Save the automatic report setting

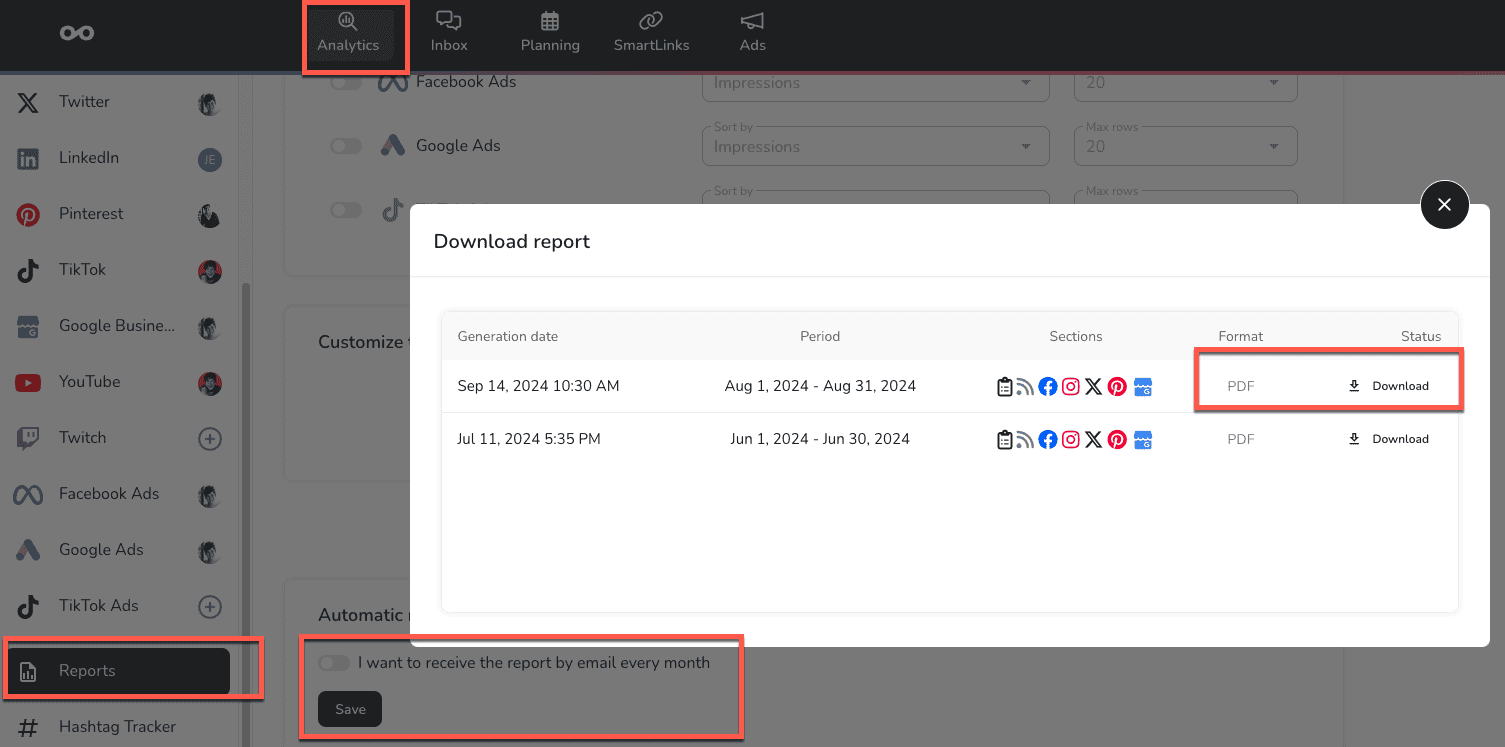click(x=350, y=709)
